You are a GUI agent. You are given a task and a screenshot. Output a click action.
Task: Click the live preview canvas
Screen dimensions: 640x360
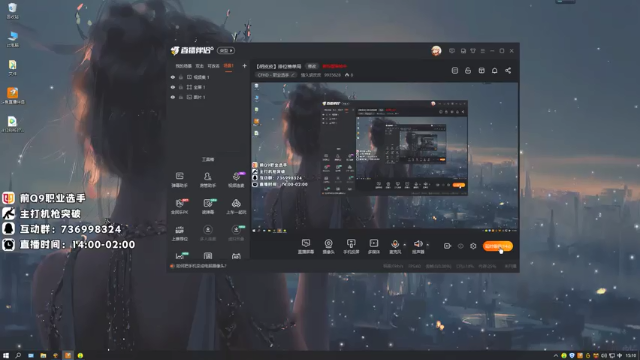[x=384, y=158]
